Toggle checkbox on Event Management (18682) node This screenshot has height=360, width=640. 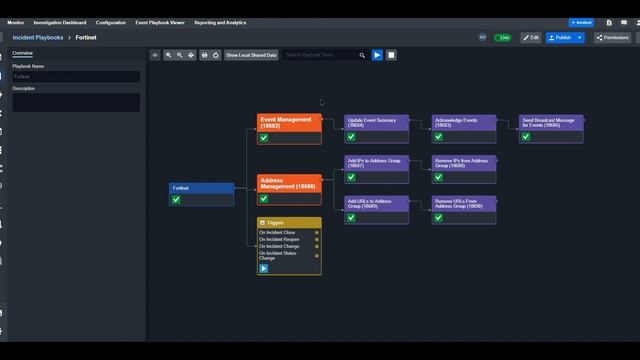(264, 138)
